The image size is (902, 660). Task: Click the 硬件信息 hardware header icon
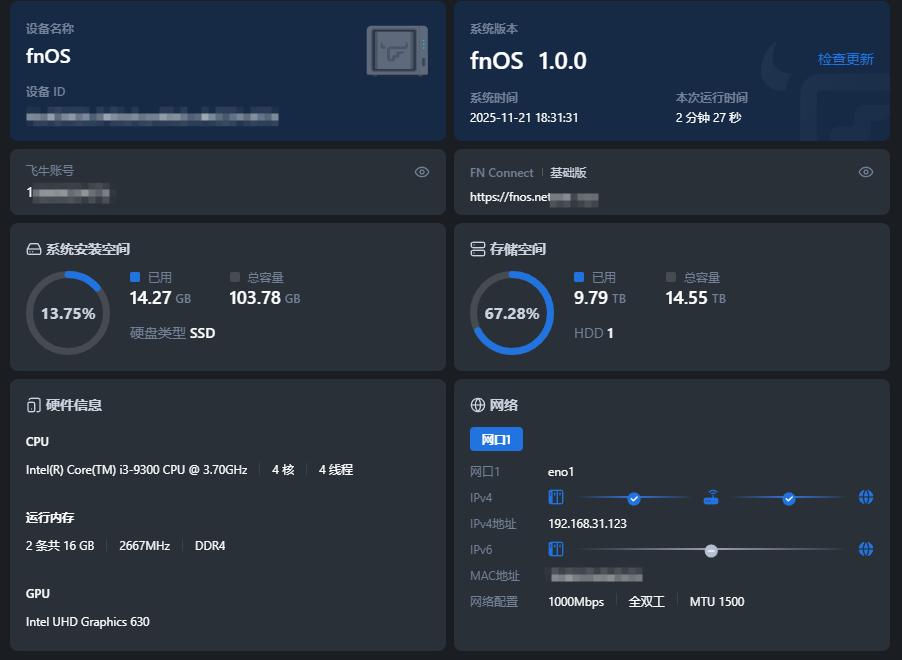[x=33, y=405]
